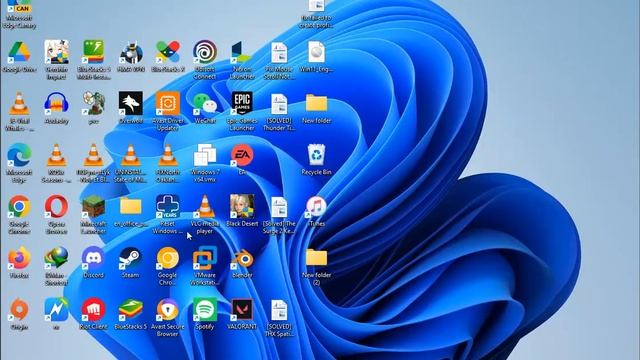Click the Reset Windows shortcut icon

(168, 207)
